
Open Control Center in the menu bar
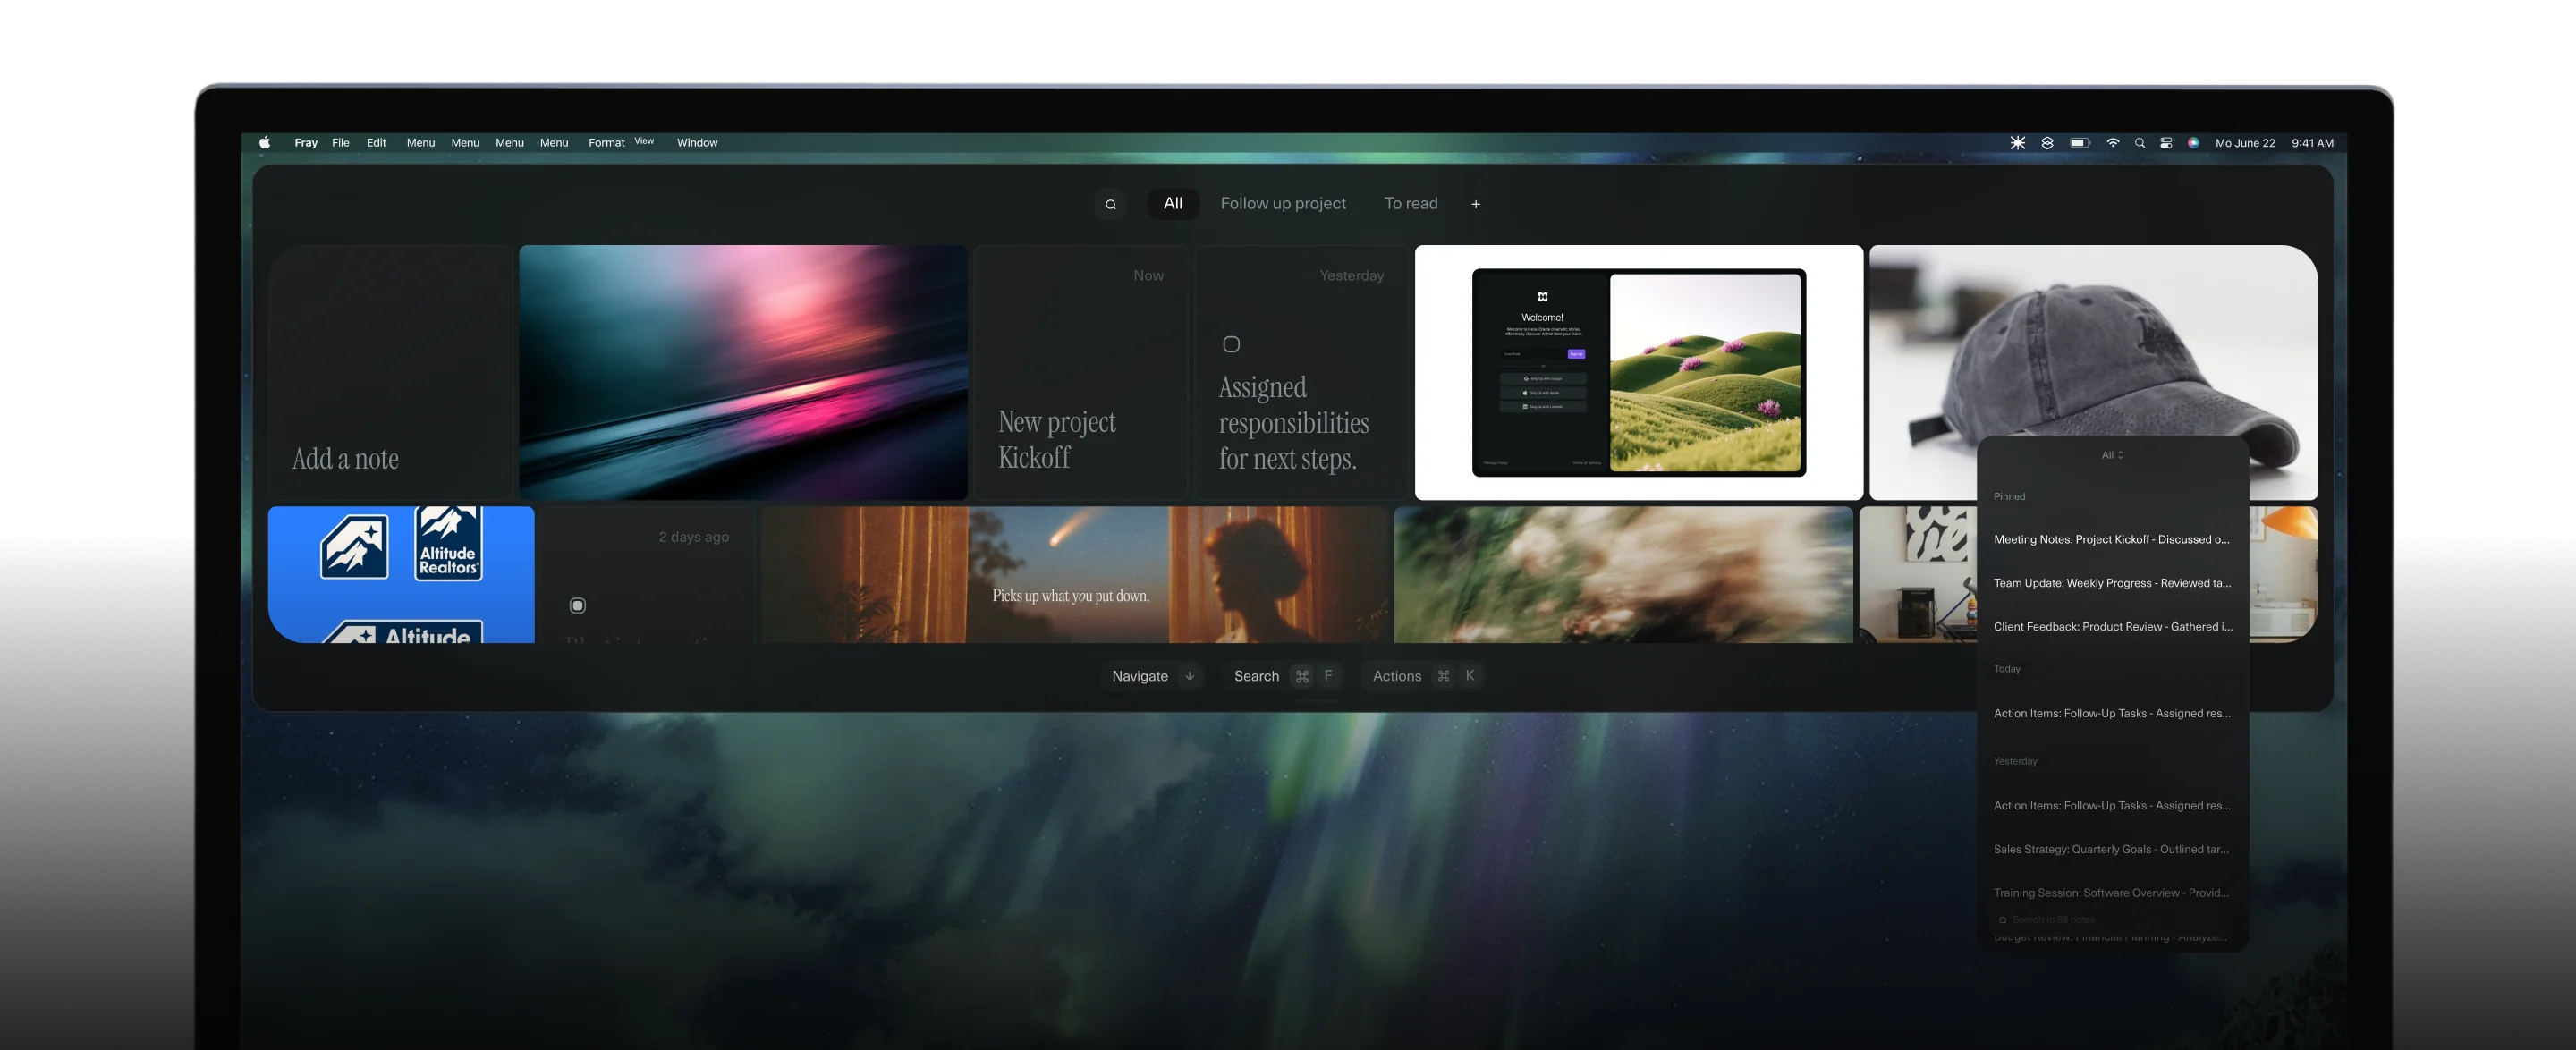[2166, 142]
